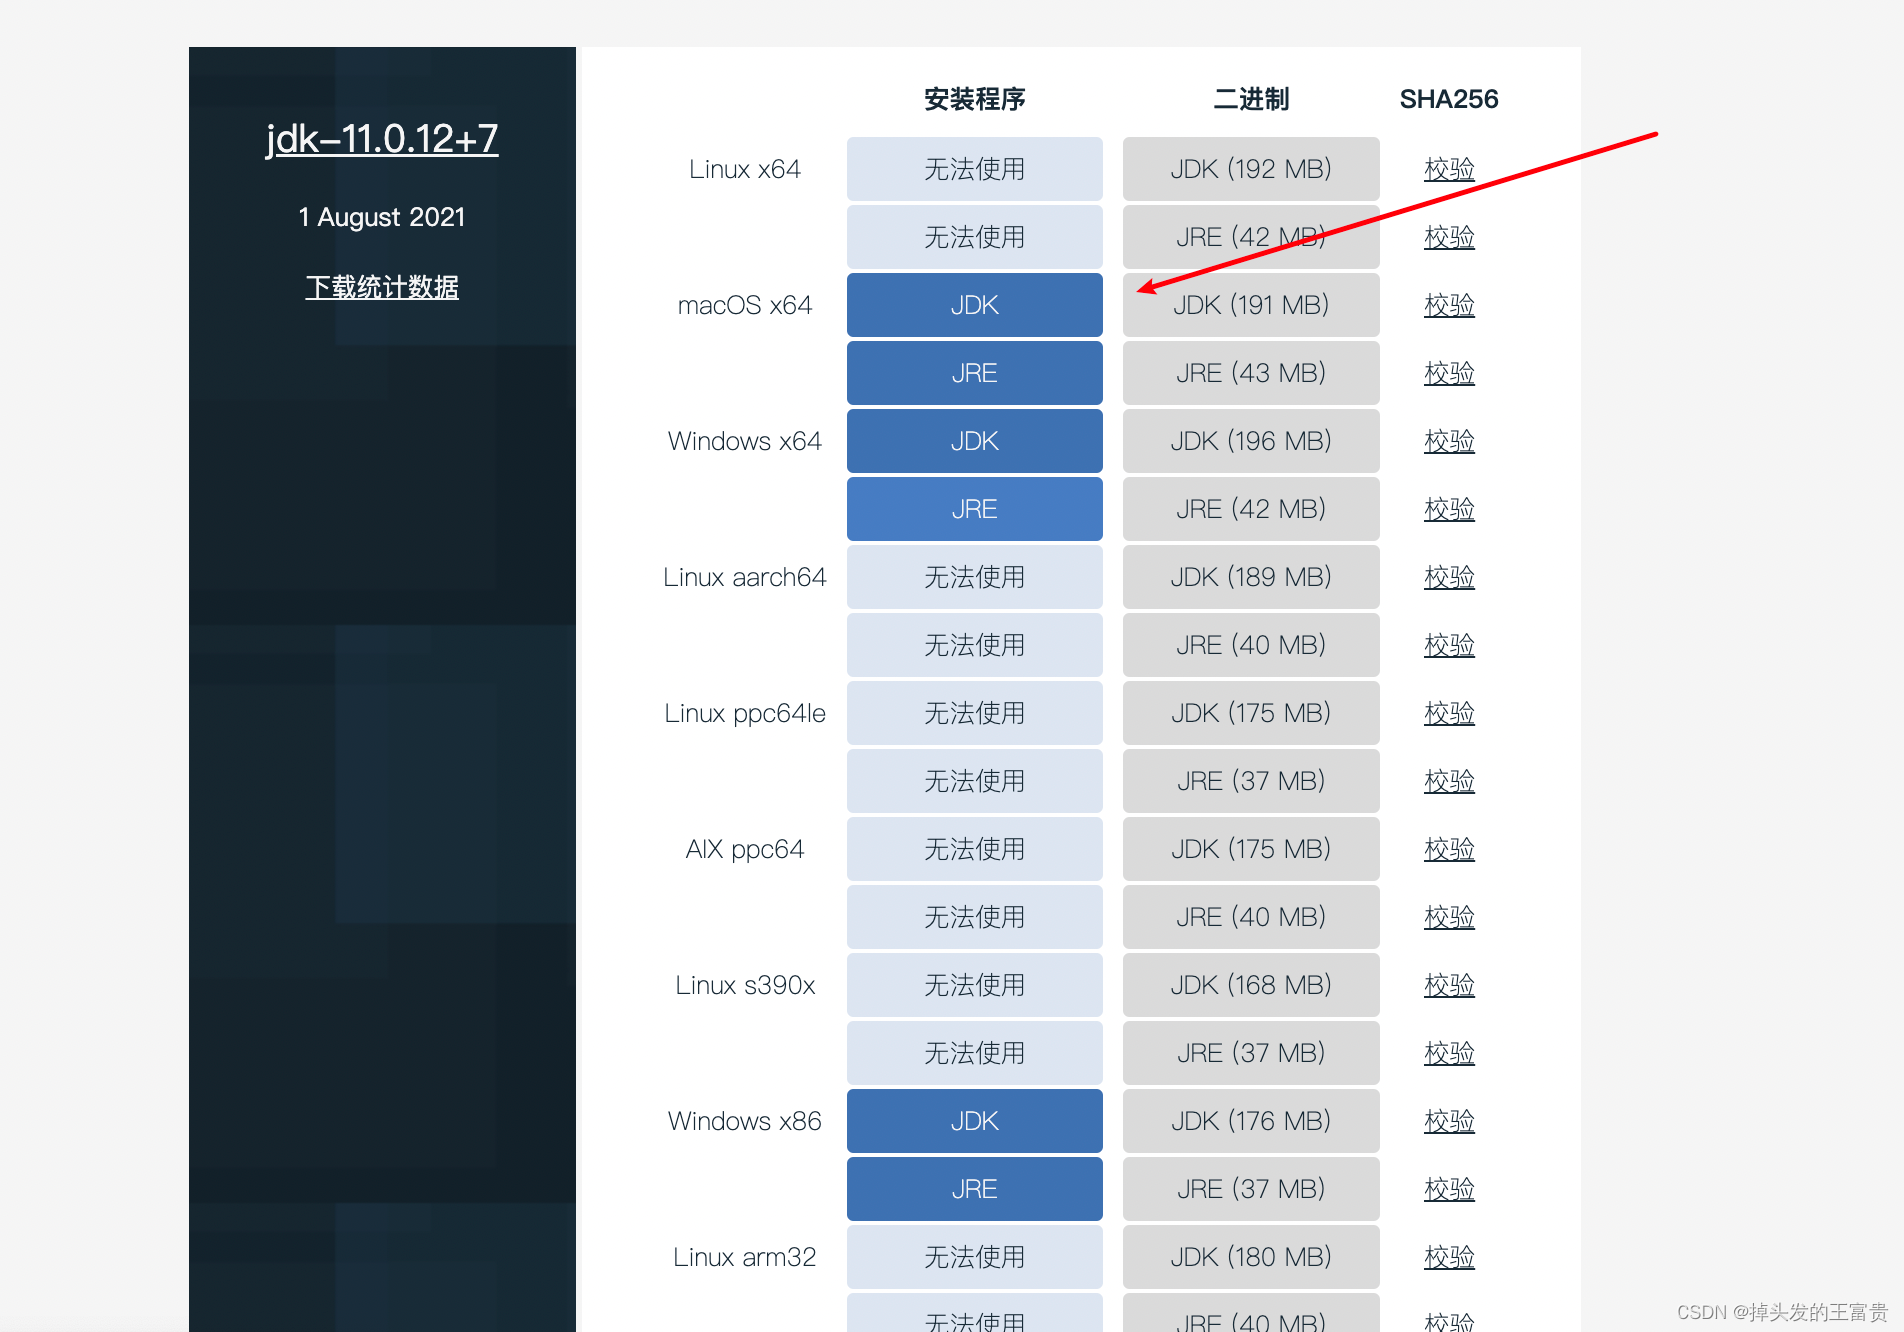
Task: Open 校验 checksum for Linux x64 JDK
Action: tap(1449, 169)
